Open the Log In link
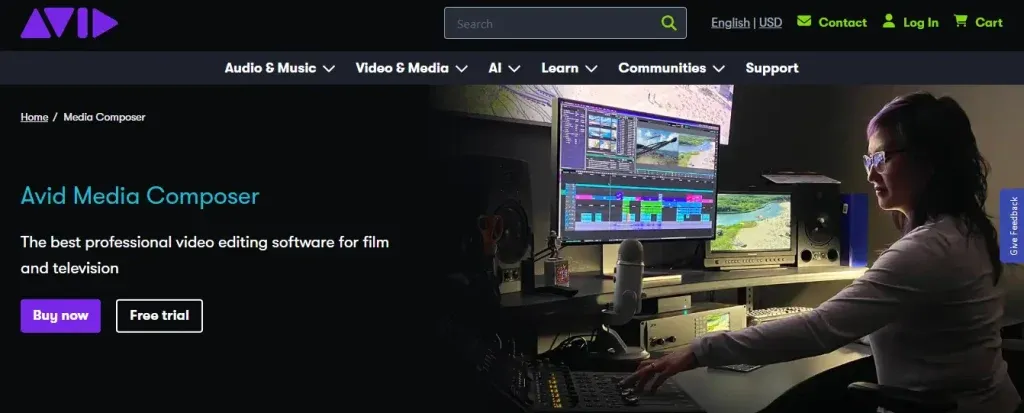Viewport: 1024px width, 413px height. (x=921, y=23)
